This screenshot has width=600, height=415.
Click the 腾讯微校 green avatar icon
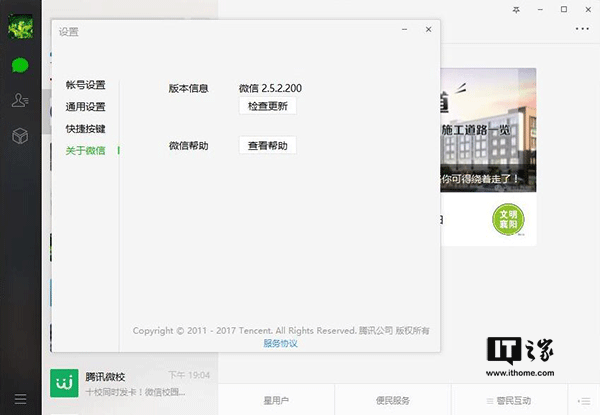(x=64, y=383)
